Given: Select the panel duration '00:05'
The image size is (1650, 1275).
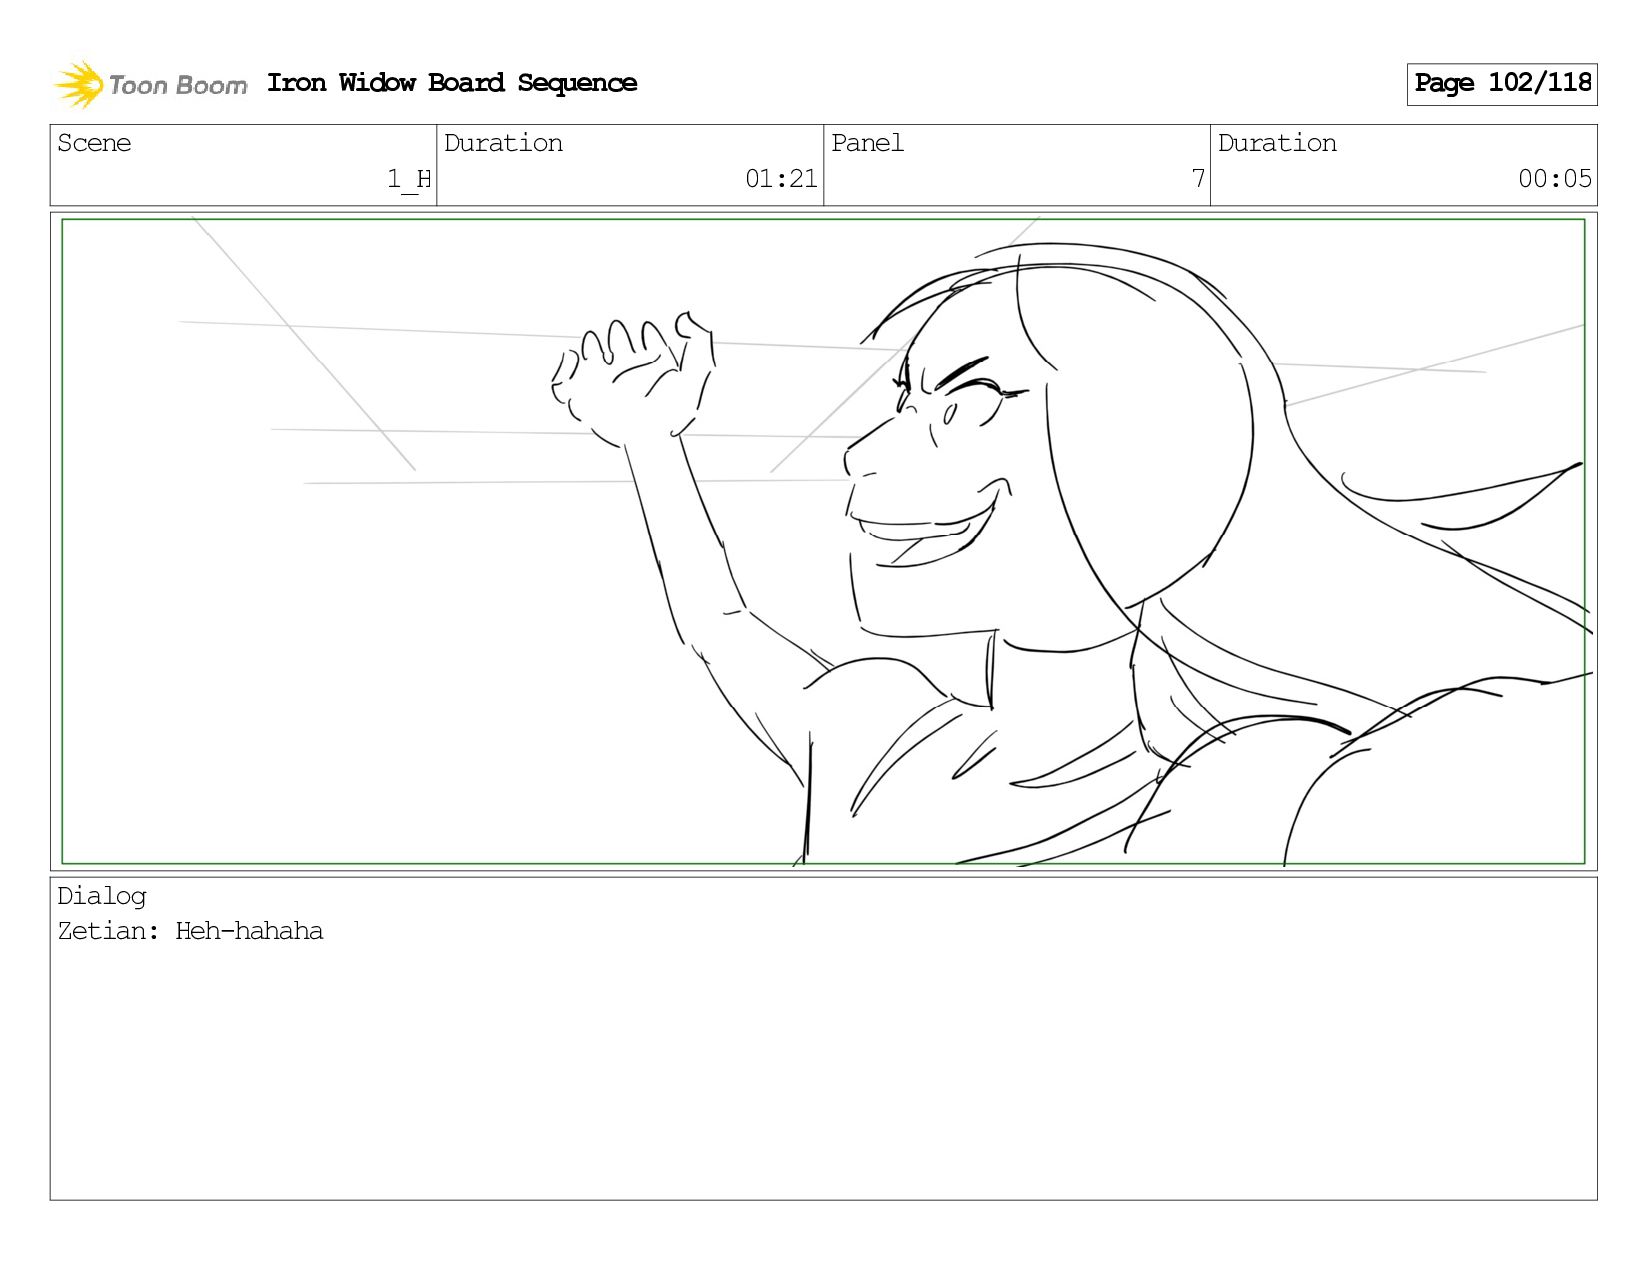Looking at the screenshot, I should tap(1554, 179).
